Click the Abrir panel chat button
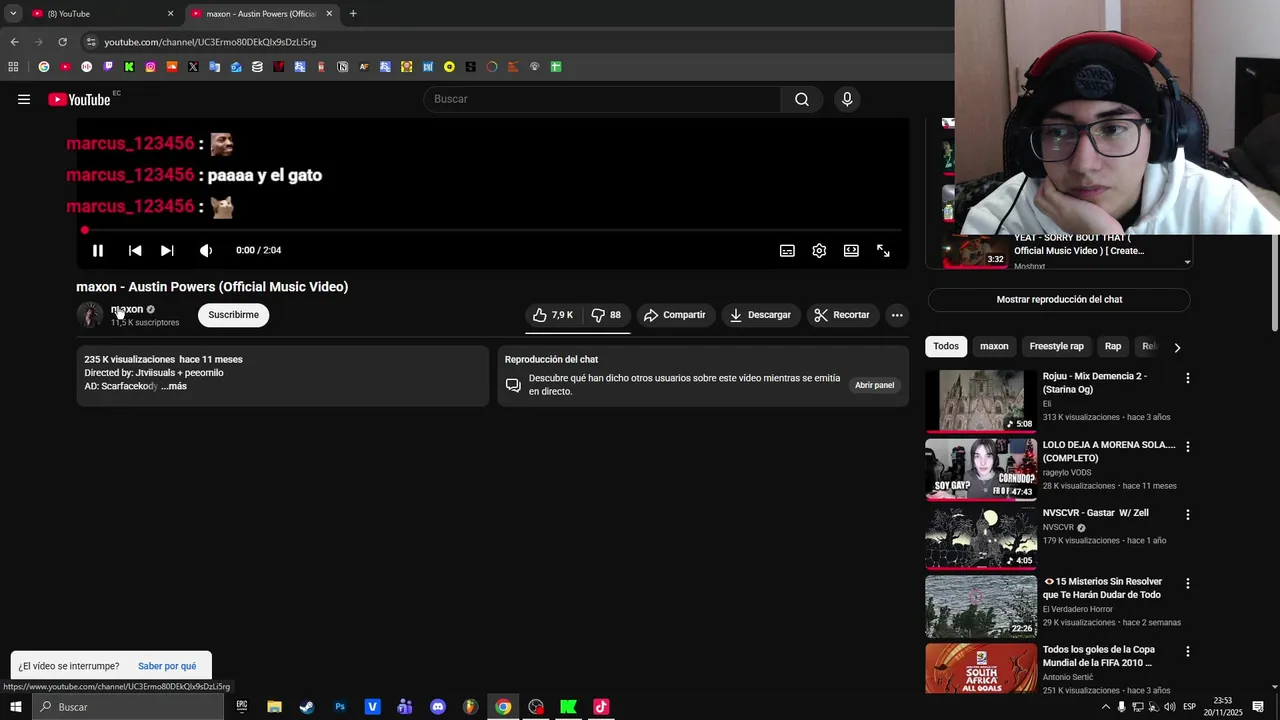The image size is (1280, 720). tap(874, 385)
